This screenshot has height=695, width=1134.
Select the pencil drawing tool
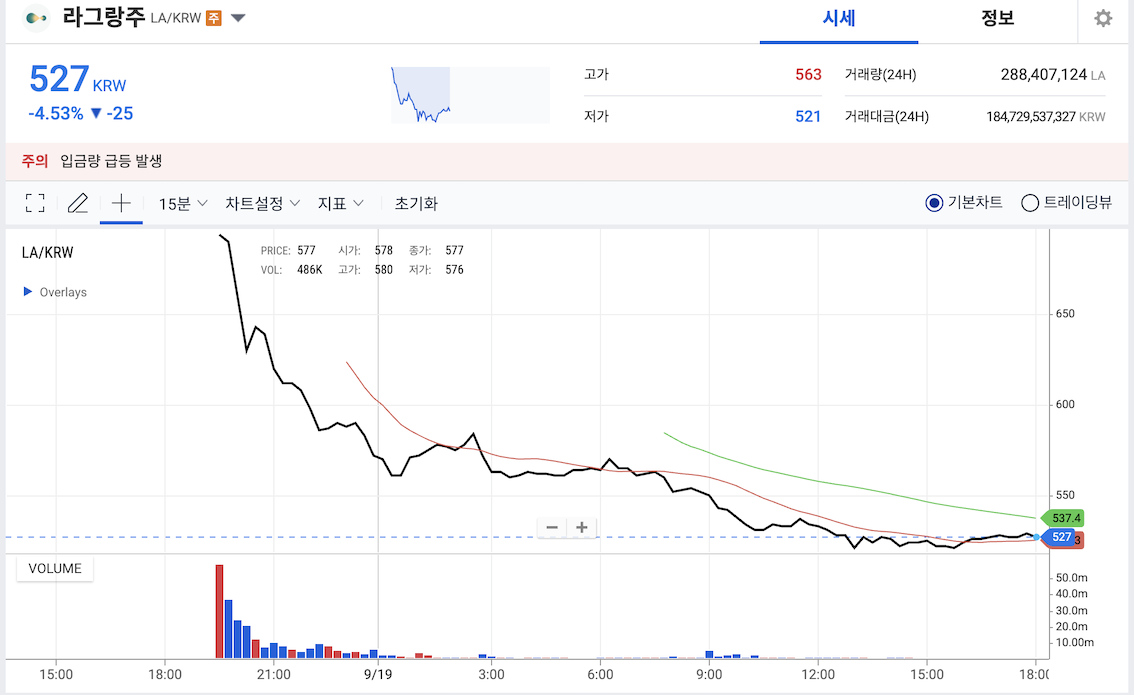pyautogui.click(x=78, y=203)
